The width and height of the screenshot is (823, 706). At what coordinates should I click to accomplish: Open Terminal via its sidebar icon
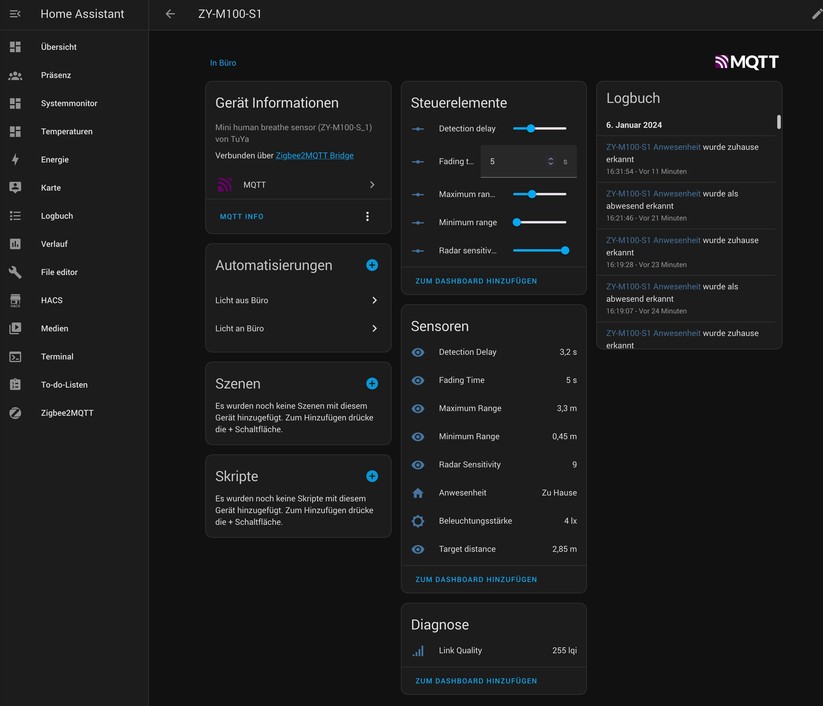[14, 356]
